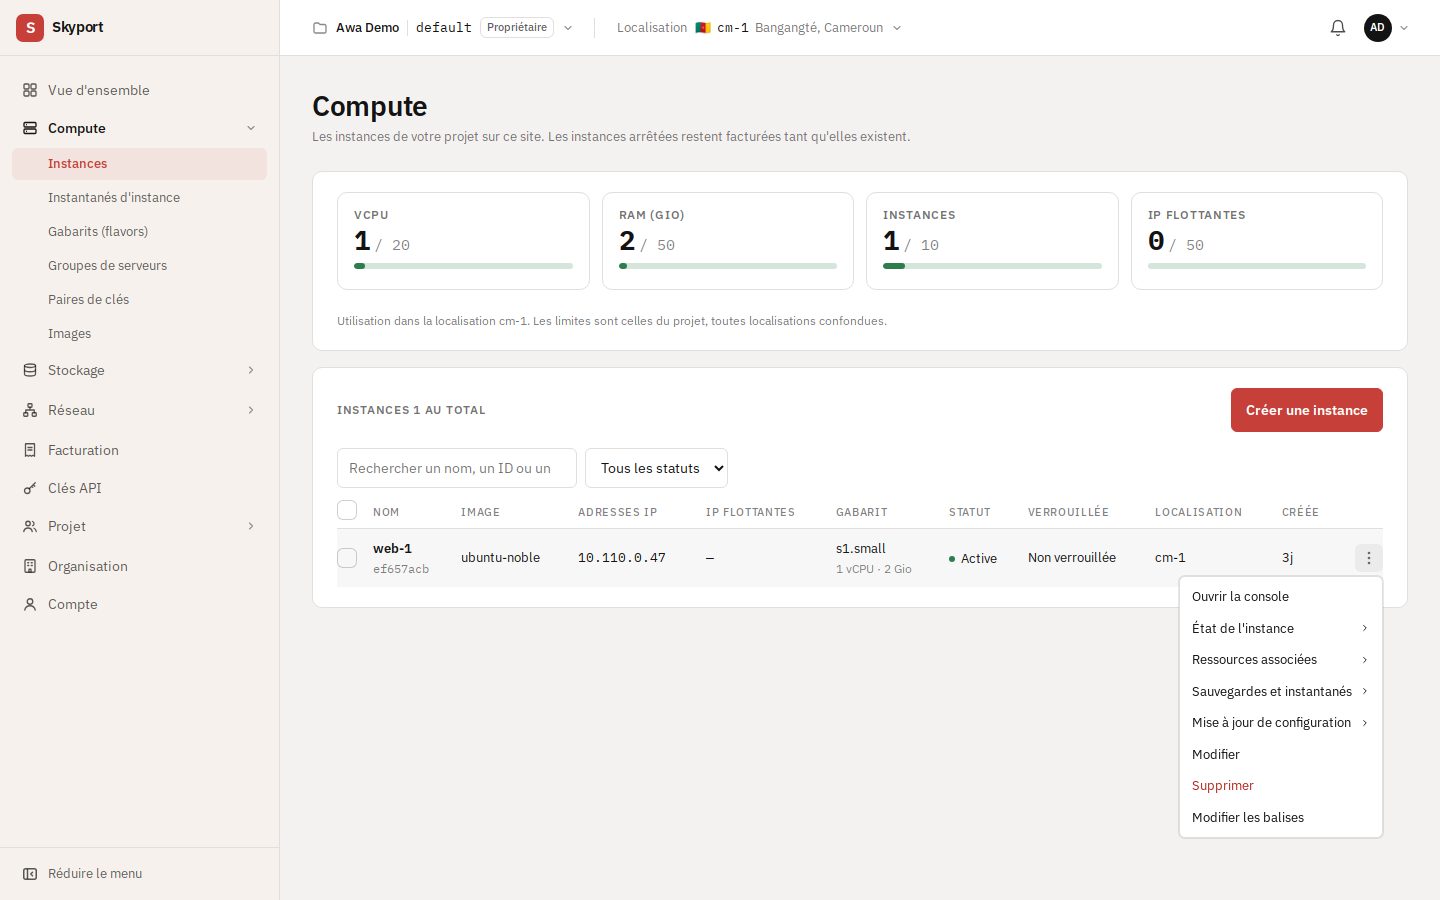Click the Compute server icon in sidebar
1440x900 pixels.
coord(30,128)
